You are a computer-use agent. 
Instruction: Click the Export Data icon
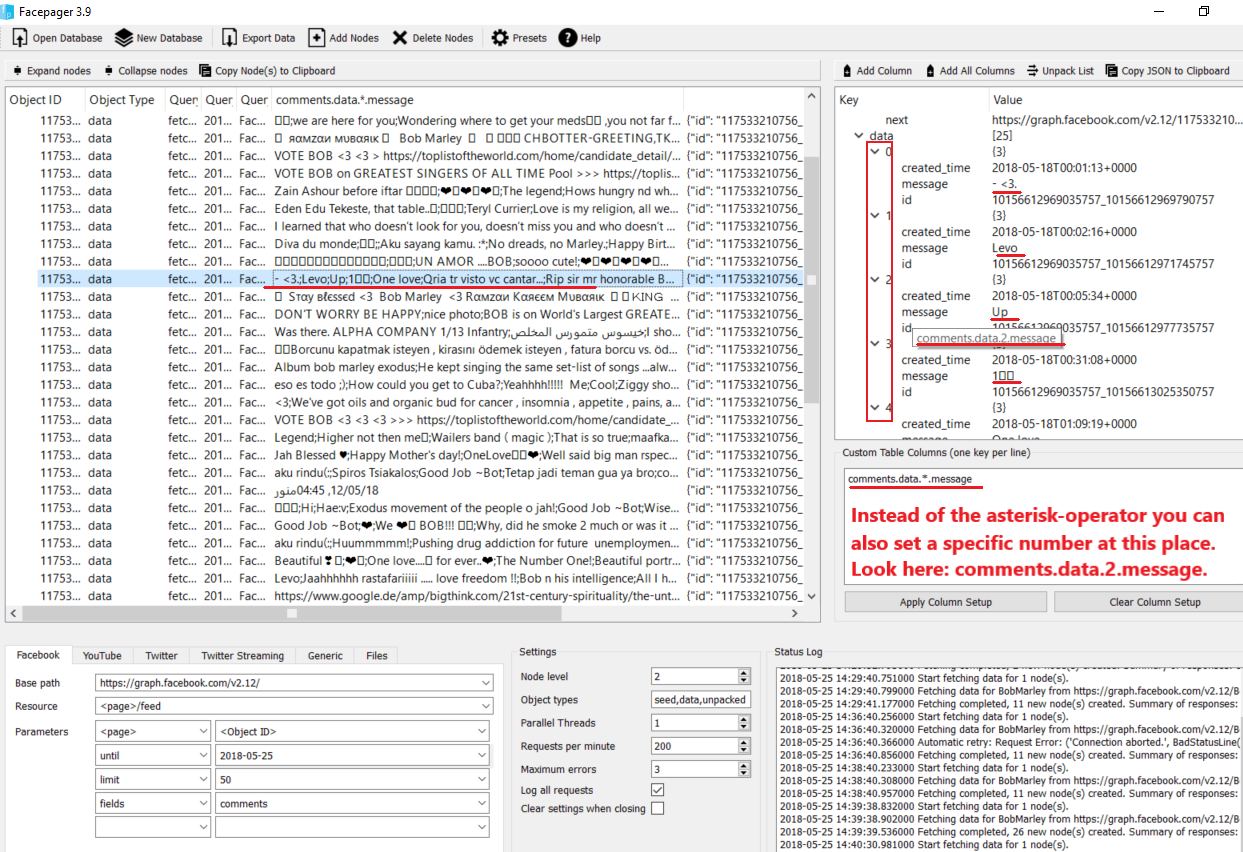tap(229, 38)
